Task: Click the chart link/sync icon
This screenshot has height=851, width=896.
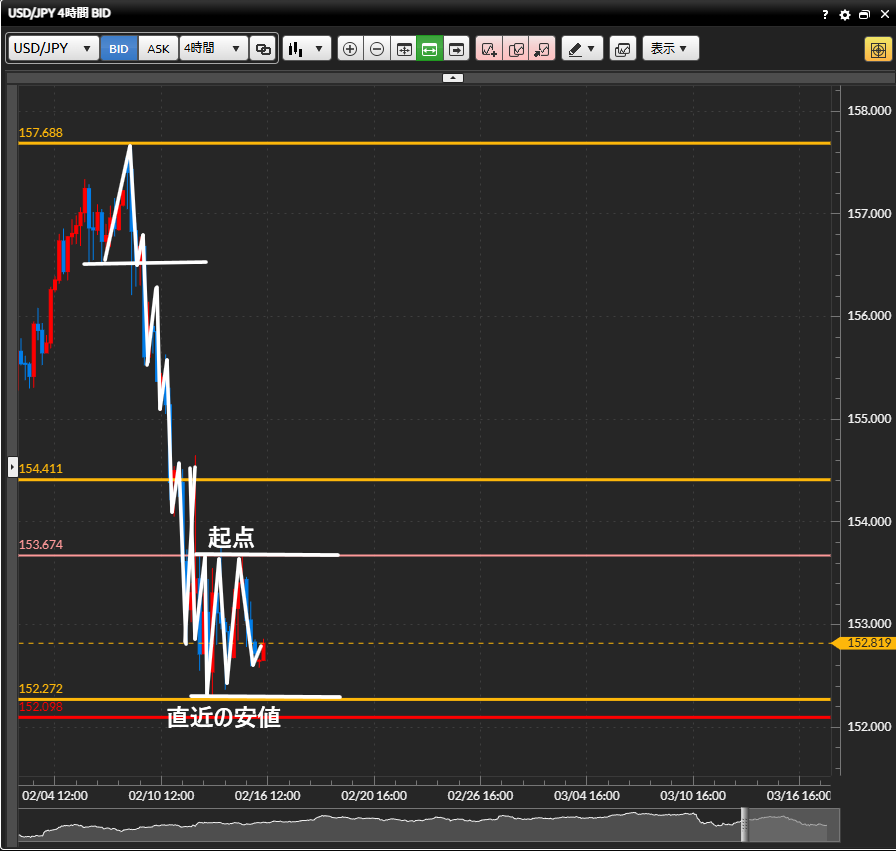Action: pyautogui.click(x=264, y=49)
